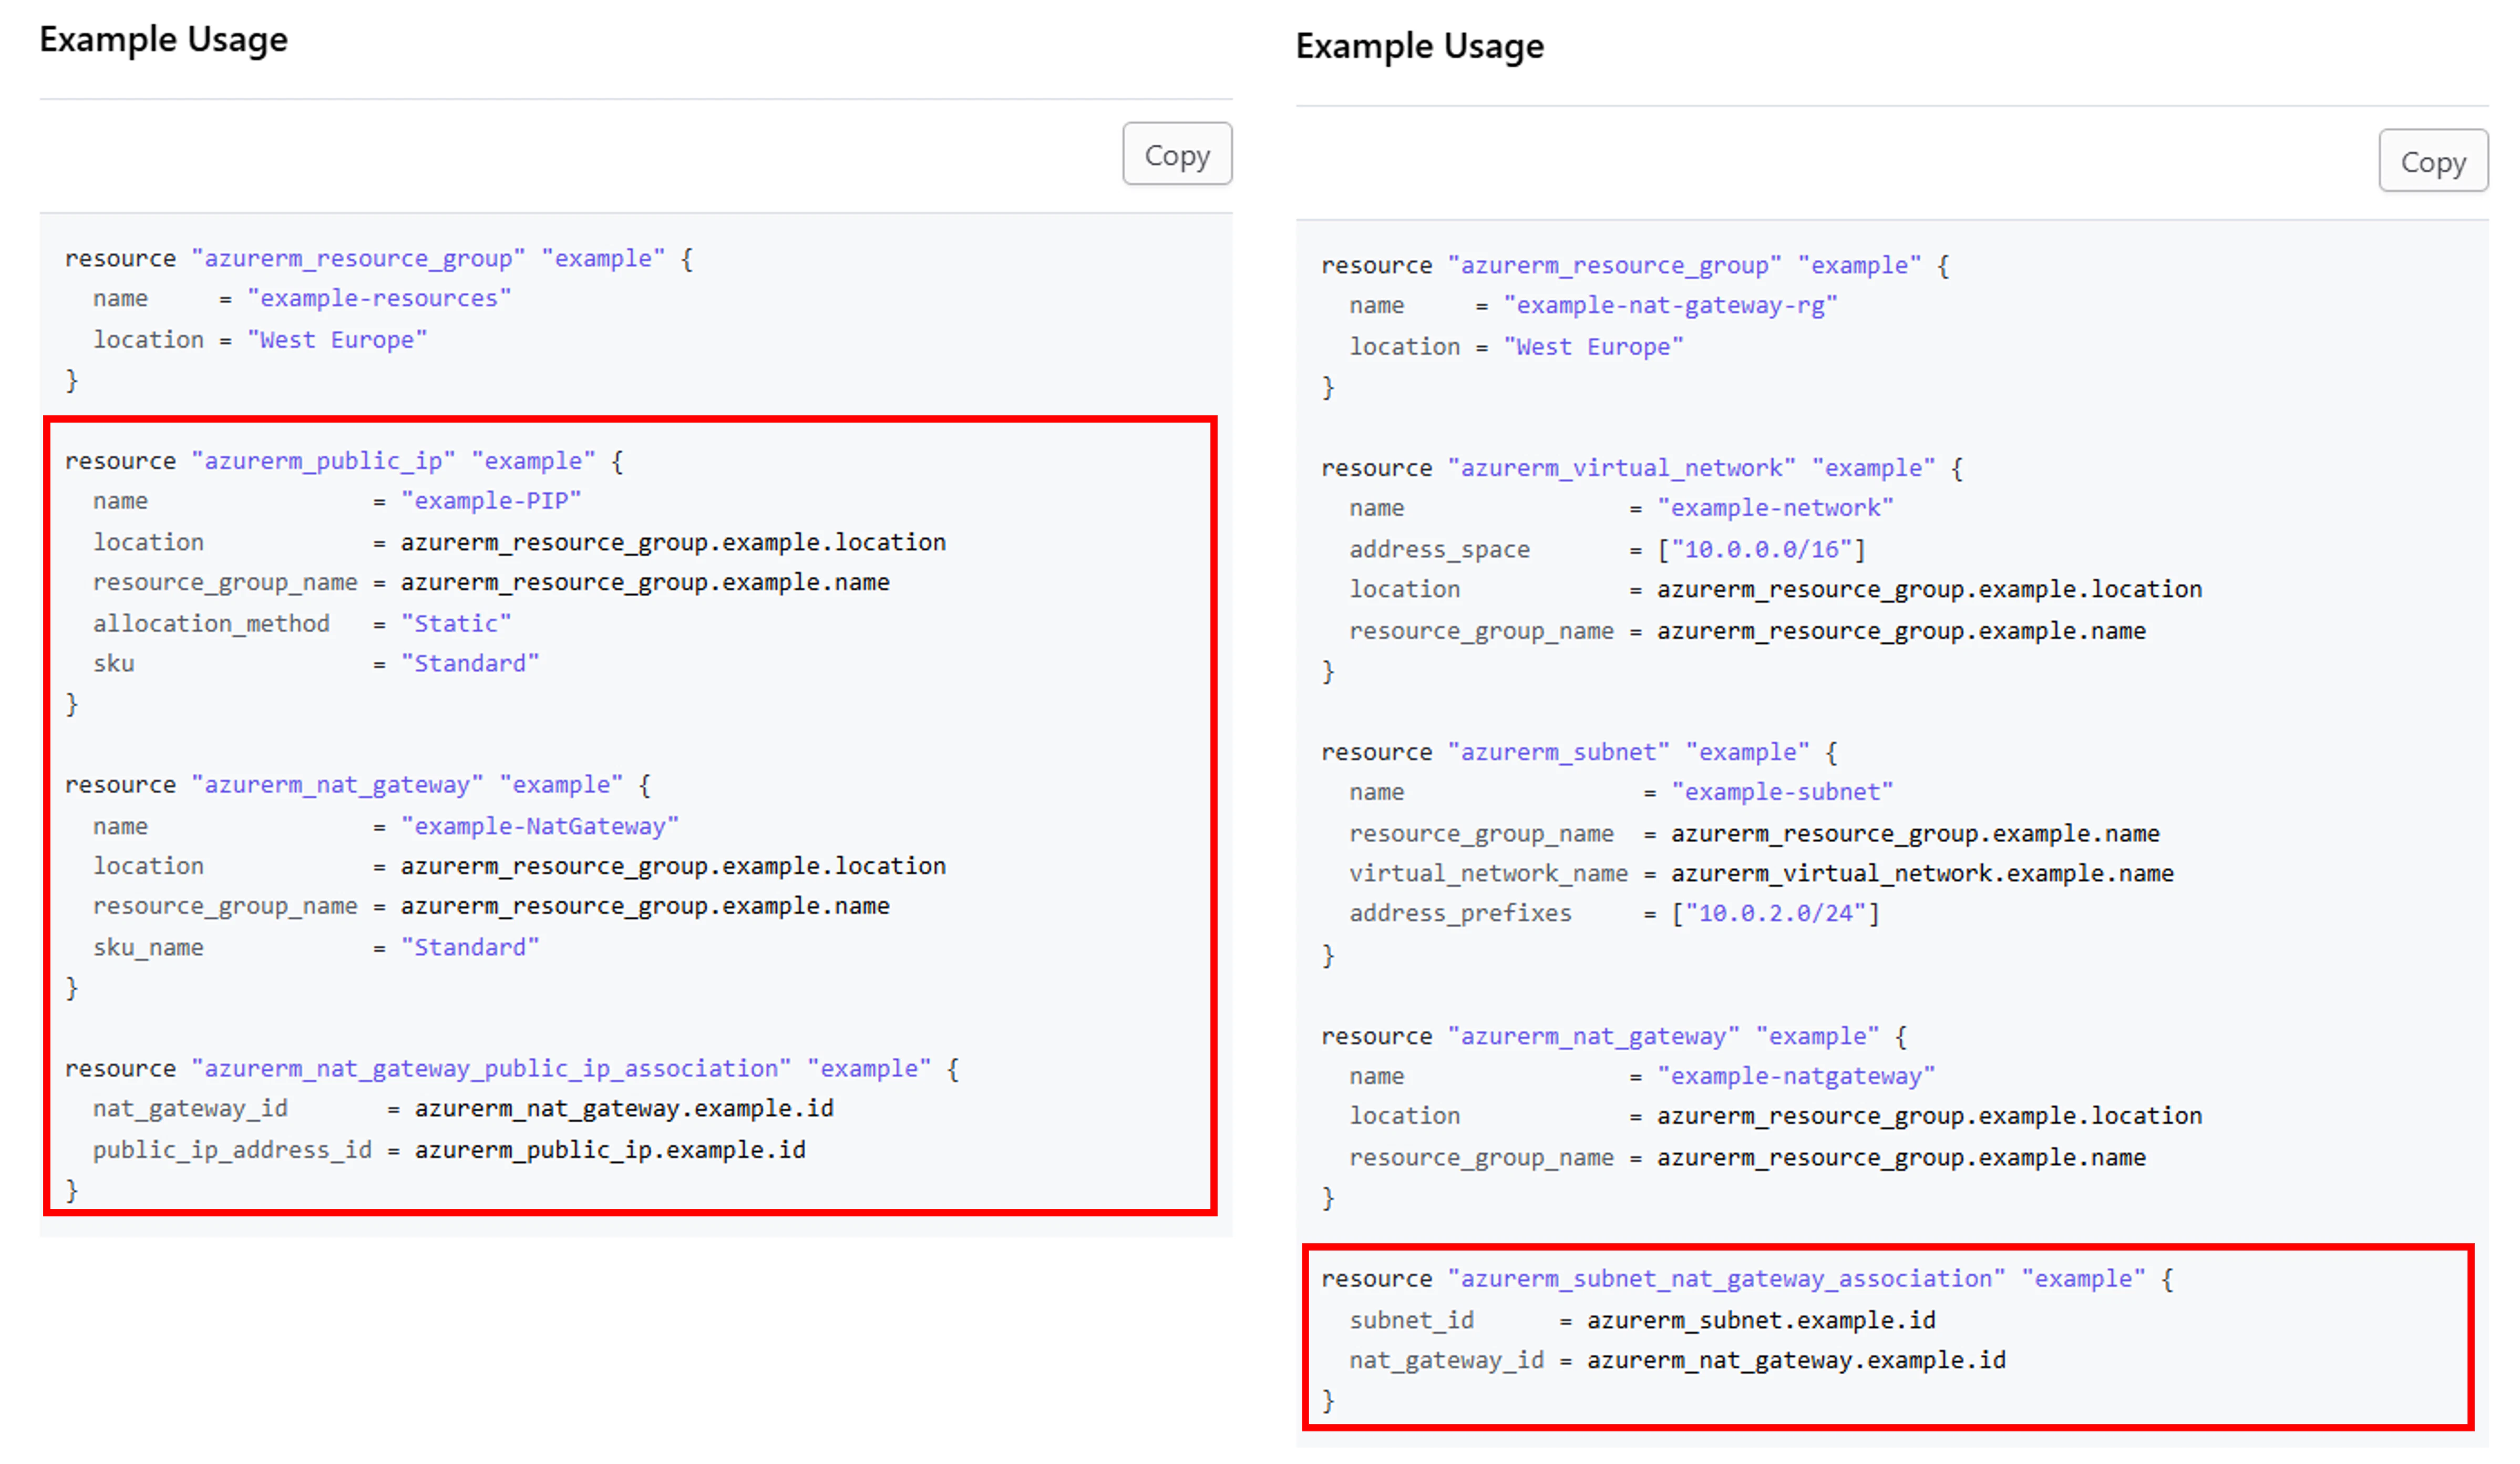The height and width of the screenshot is (1464, 2520).
Task: Select the right panel's "Example Usage" heading
Action: point(1419,47)
